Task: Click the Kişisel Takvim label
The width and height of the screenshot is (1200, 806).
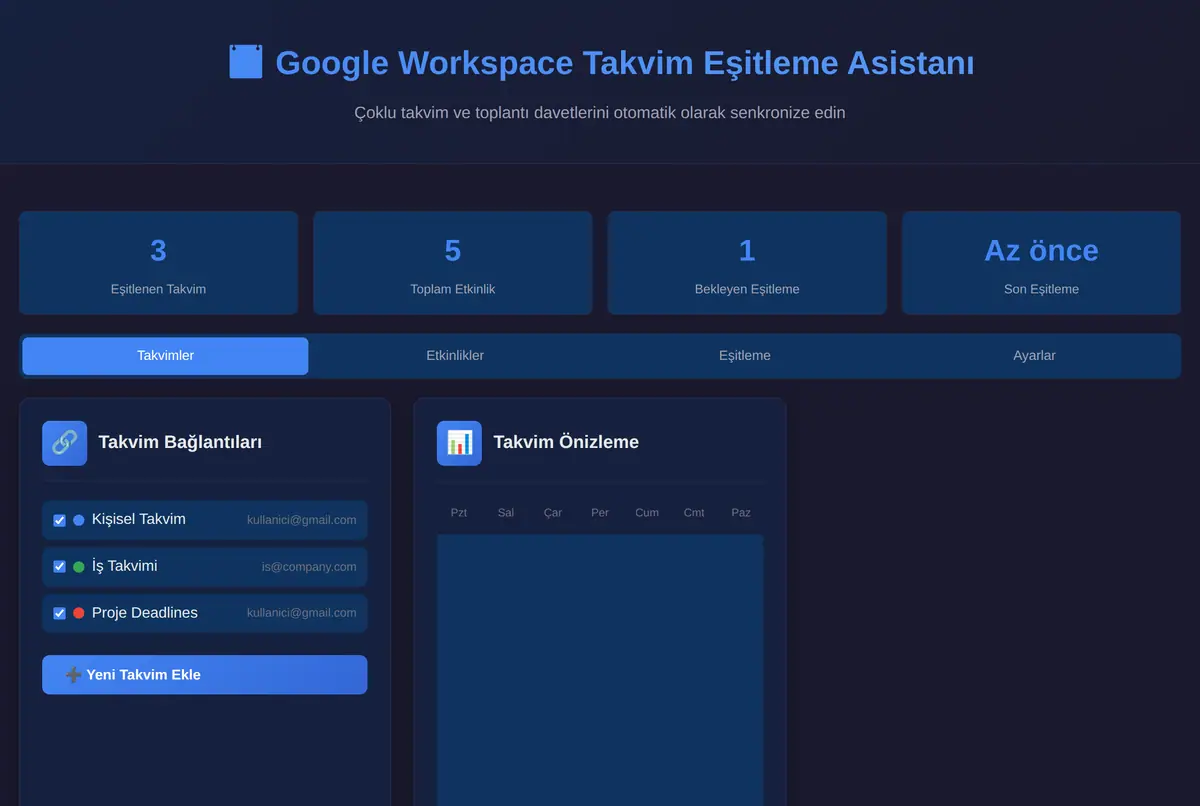Action: pyautogui.click(x=138, y=520)
